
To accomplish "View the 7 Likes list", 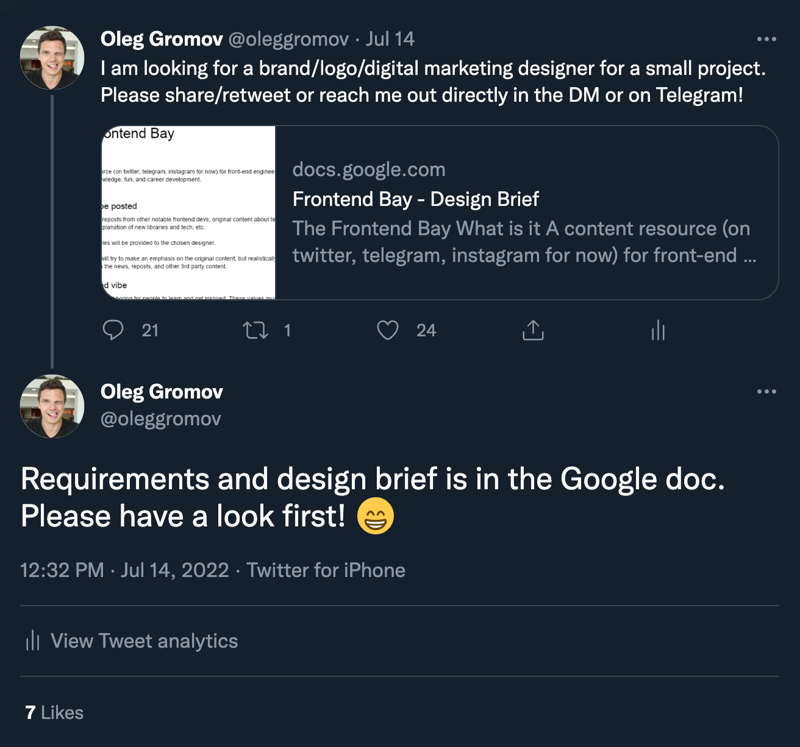I will coord(54,712).
